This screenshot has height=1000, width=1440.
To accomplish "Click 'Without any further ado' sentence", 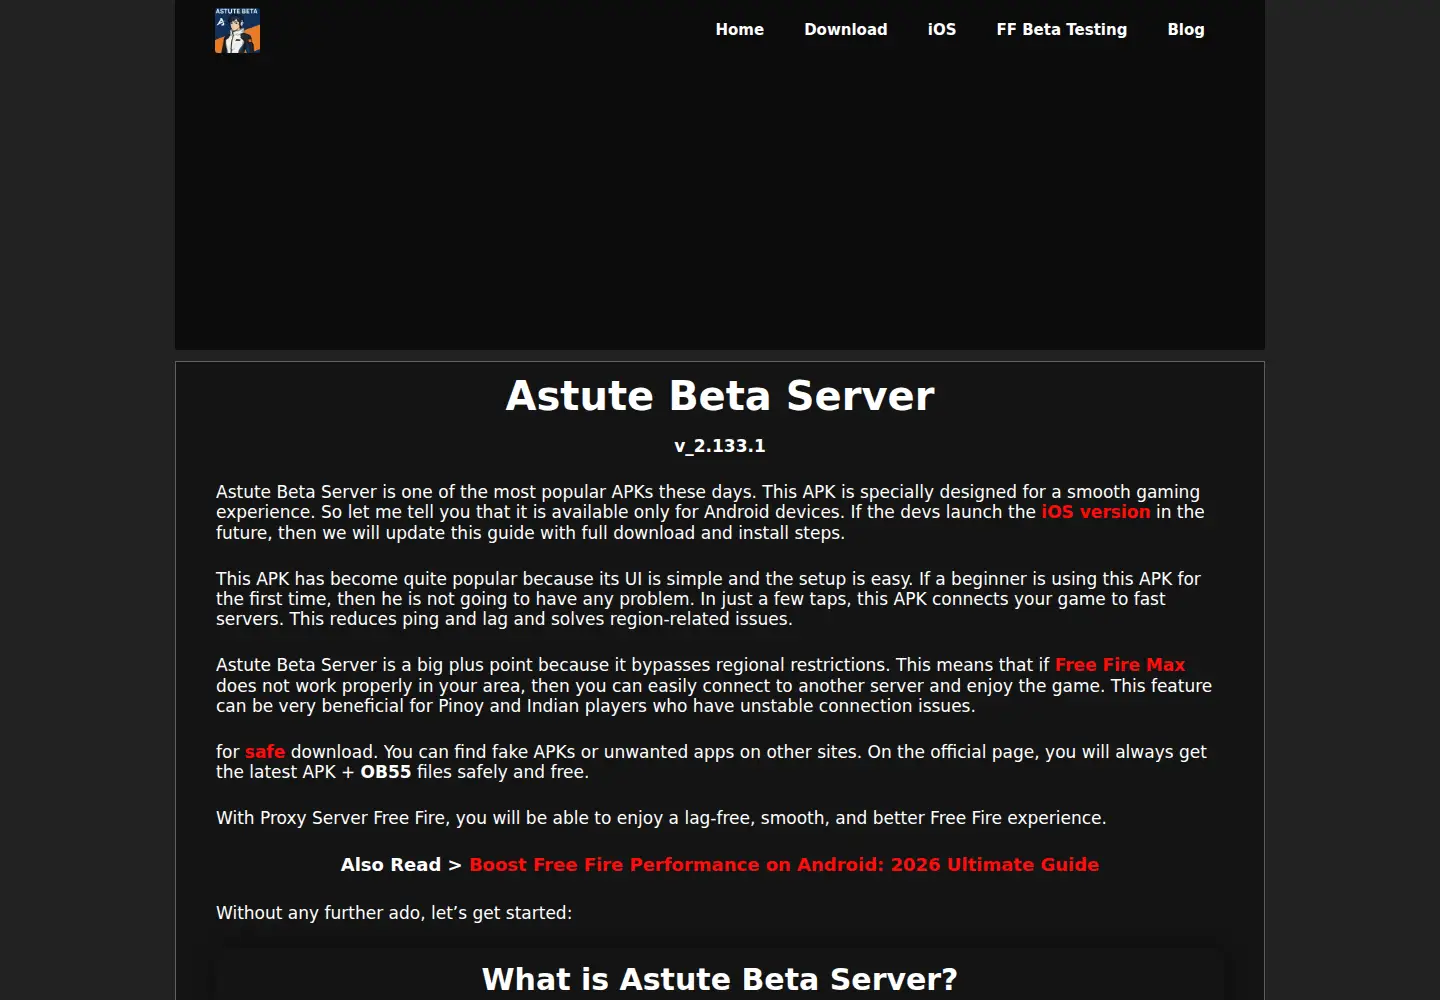I will click(394, 913).
